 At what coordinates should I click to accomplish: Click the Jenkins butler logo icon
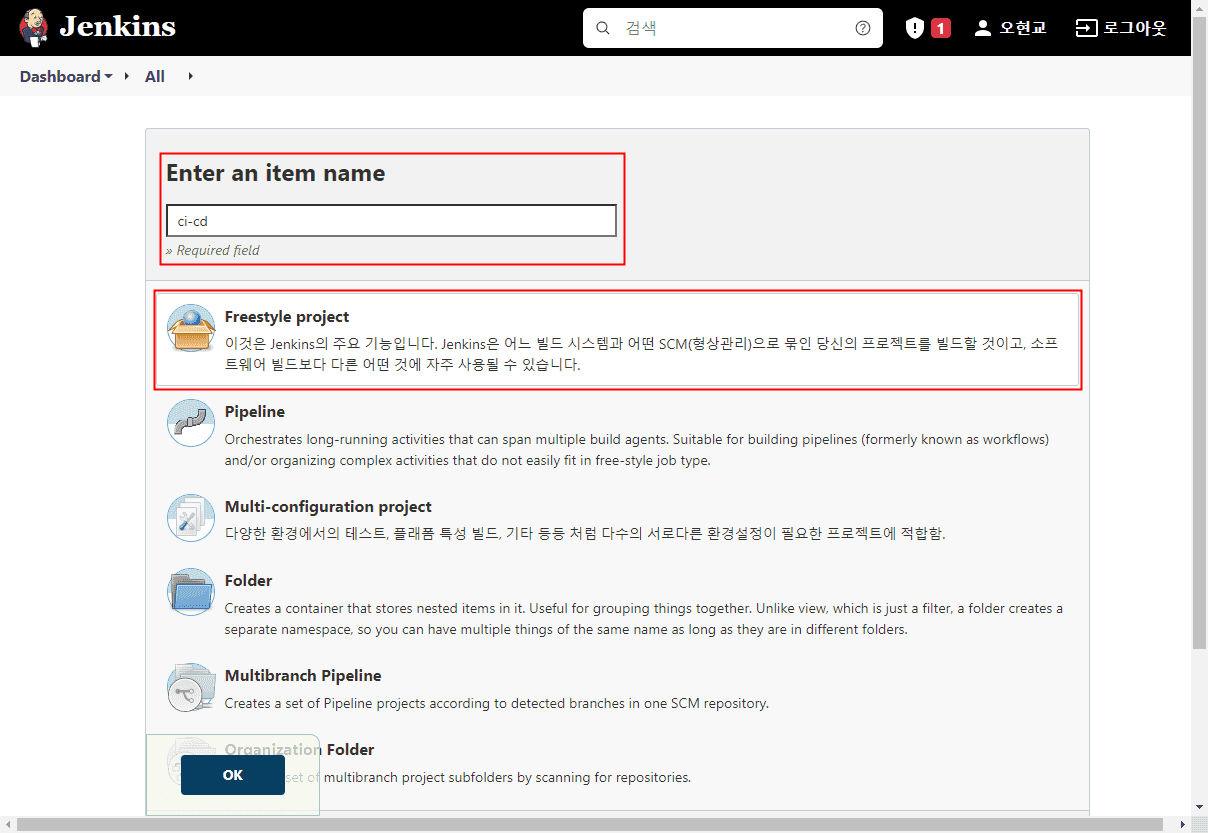(33, 28)
